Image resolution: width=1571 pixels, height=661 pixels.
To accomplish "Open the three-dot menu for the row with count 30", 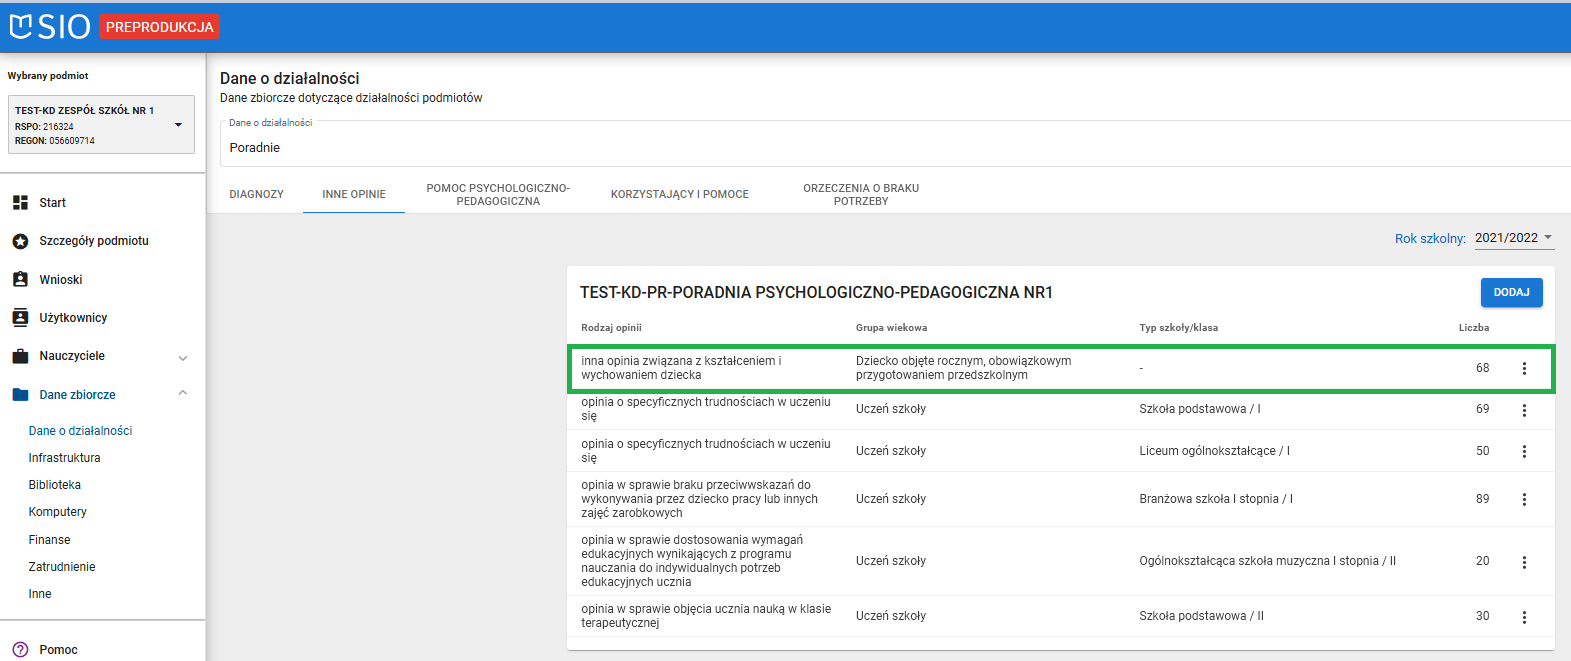I will [x=1524, y=617].
